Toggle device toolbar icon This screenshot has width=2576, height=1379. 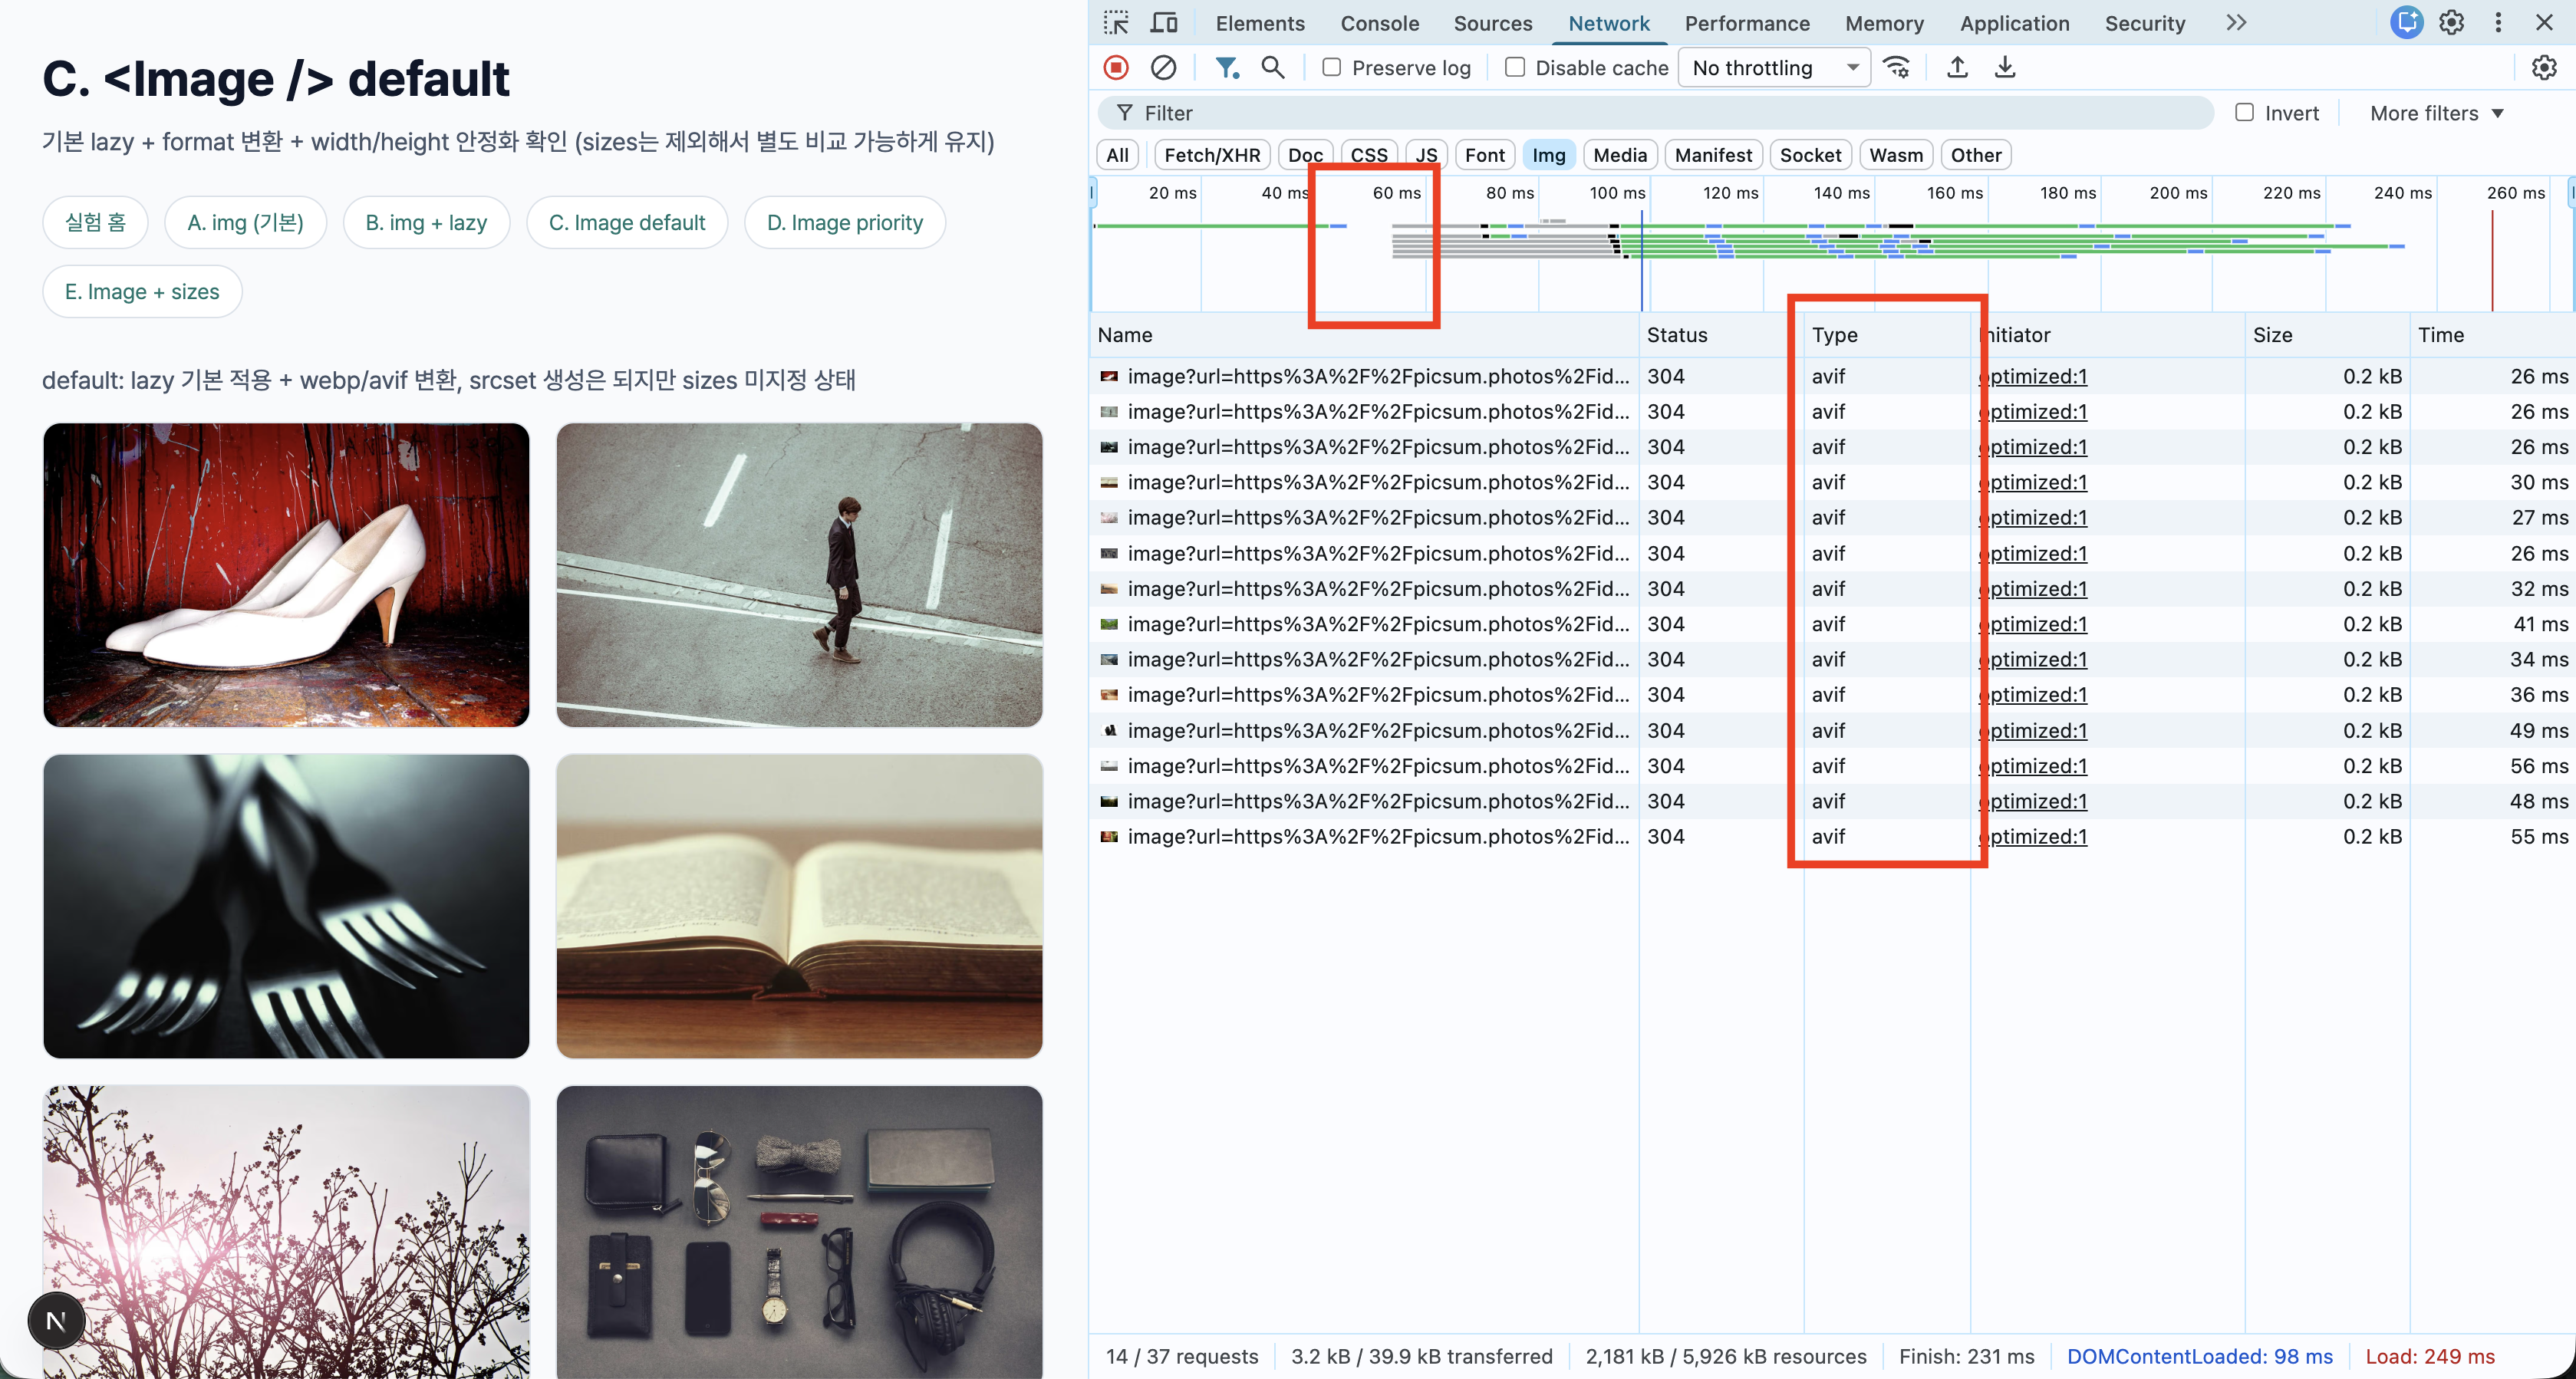tap(1164, 23)
